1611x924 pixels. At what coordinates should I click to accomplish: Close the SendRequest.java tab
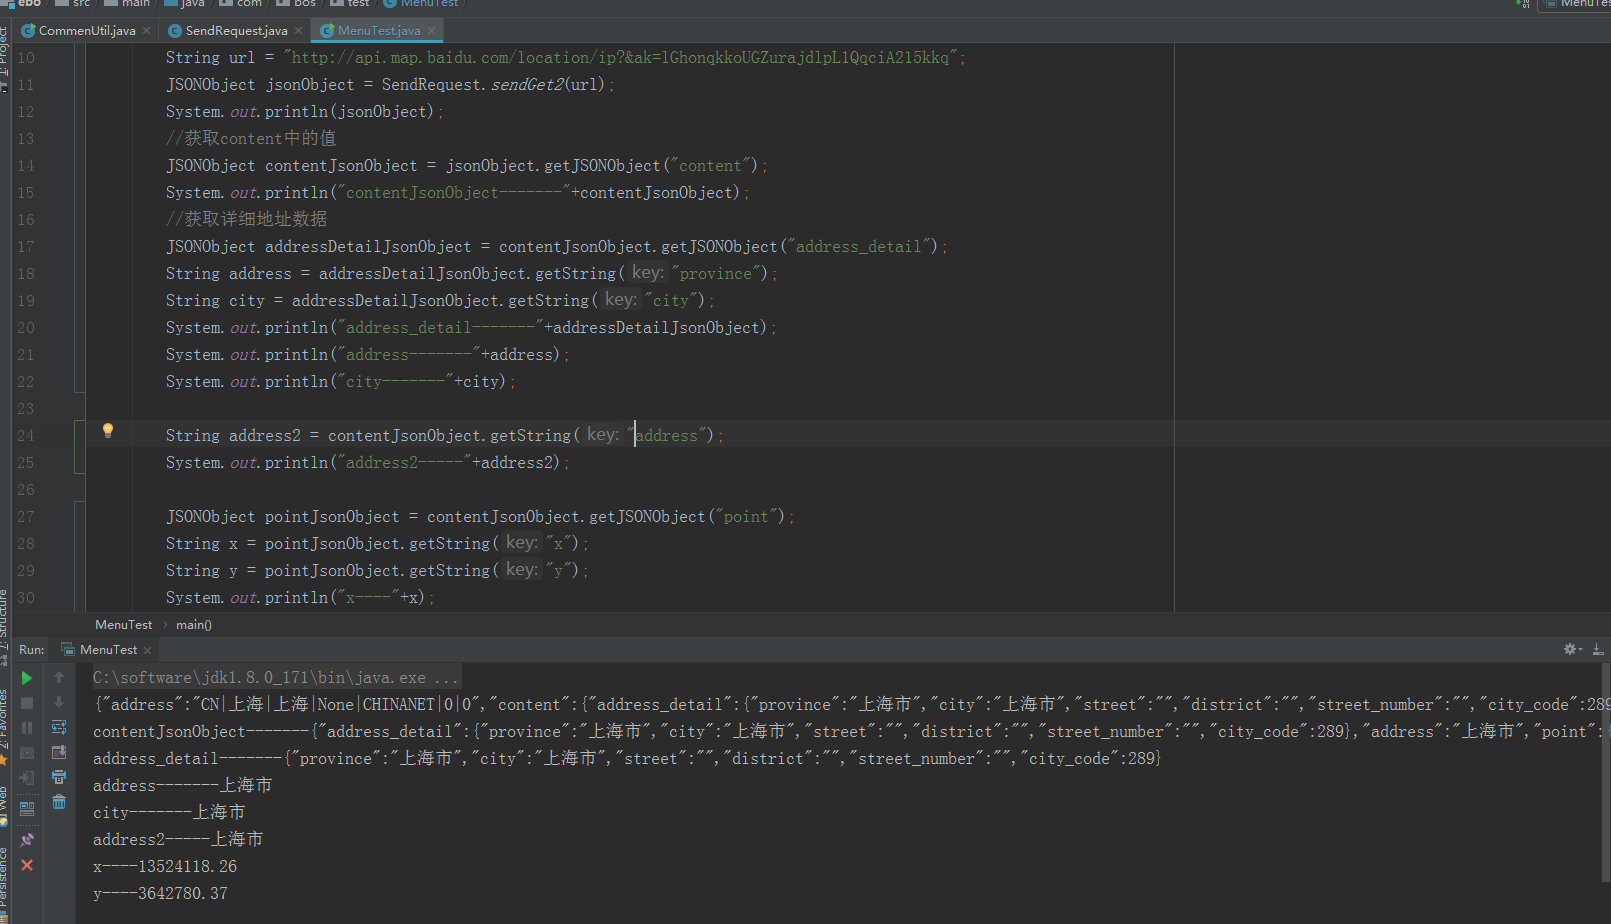(298, 31)
